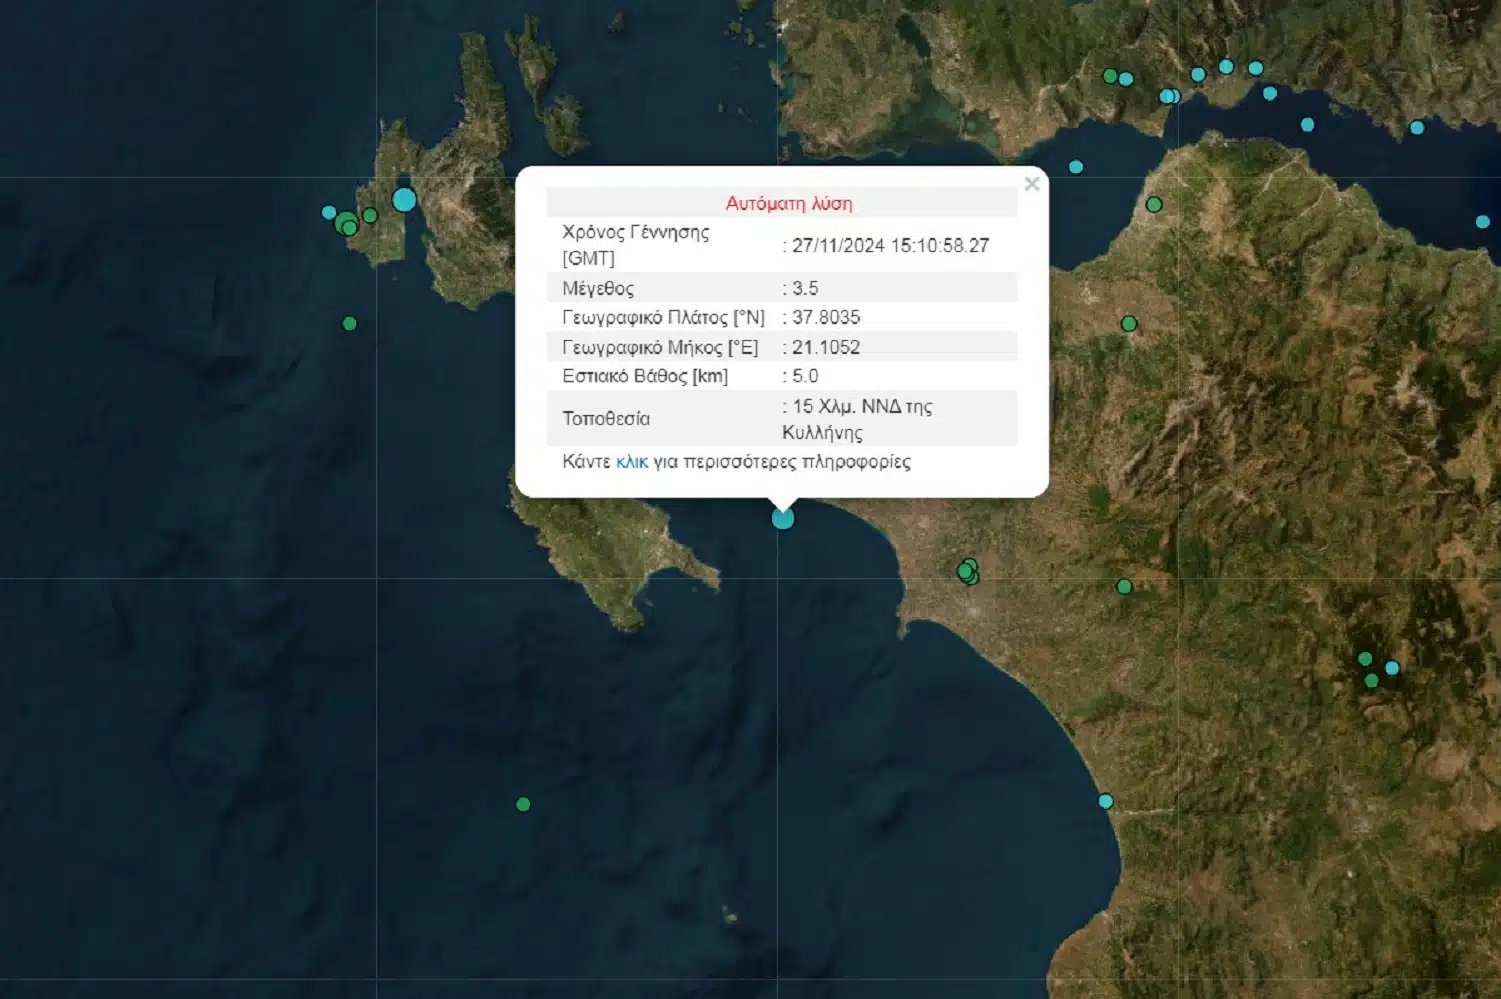This screenshot has width=1501, height=999.
Task: Click the cyan marker beside two green markers in the mountains
Action: tap(1392, 668)
